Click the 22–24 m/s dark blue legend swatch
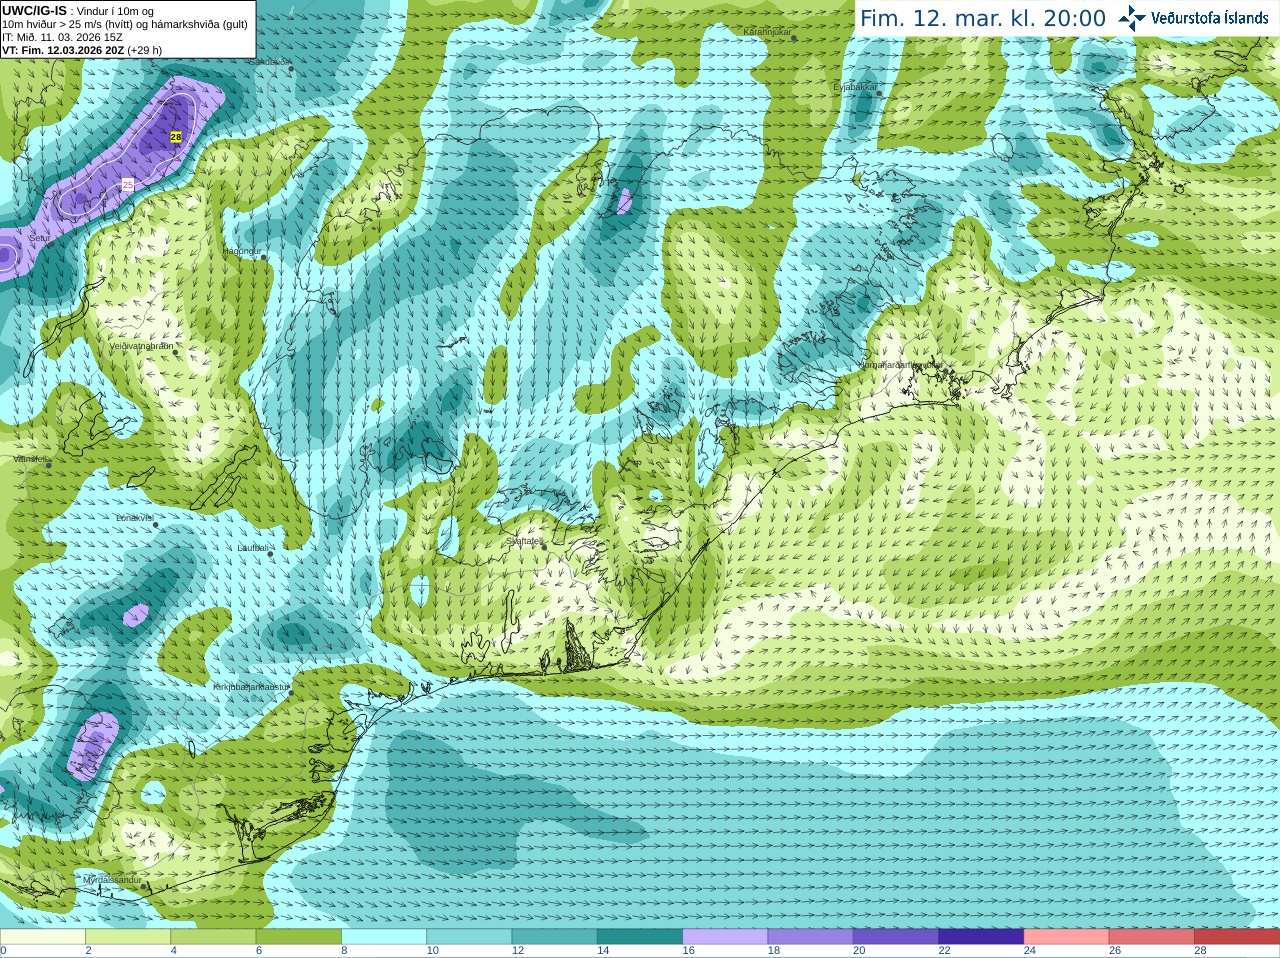The height and width of the screenshot is (958, 1280). click(x=981, y=937)
